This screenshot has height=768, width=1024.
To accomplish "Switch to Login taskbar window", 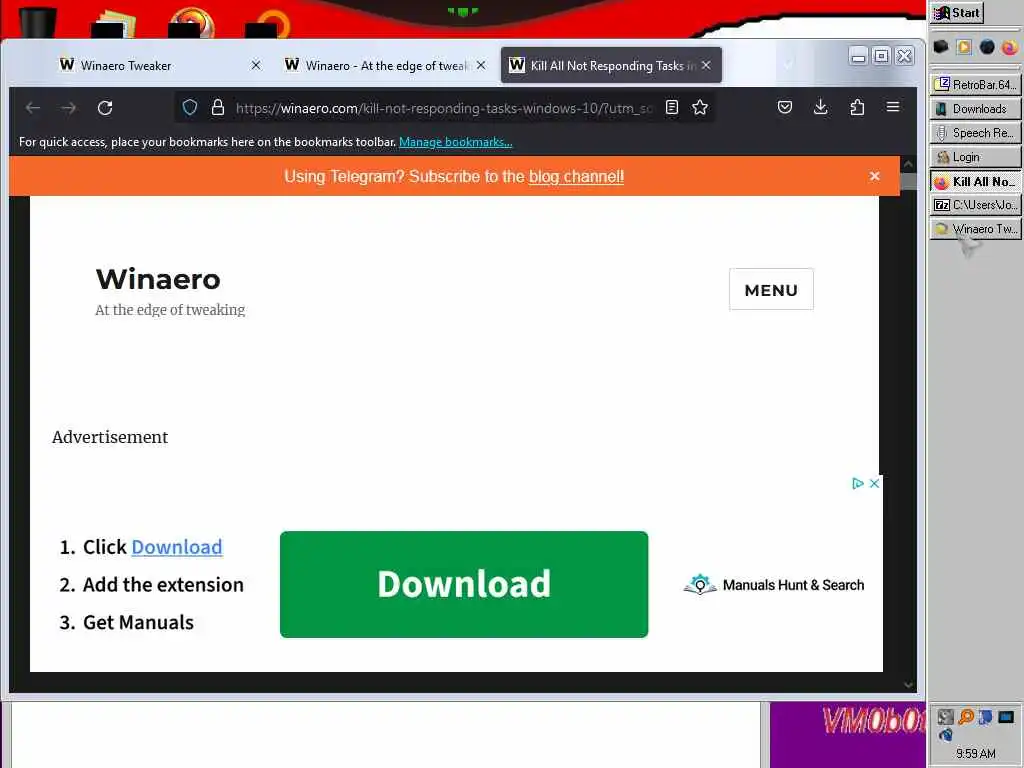I will point(975,157).
